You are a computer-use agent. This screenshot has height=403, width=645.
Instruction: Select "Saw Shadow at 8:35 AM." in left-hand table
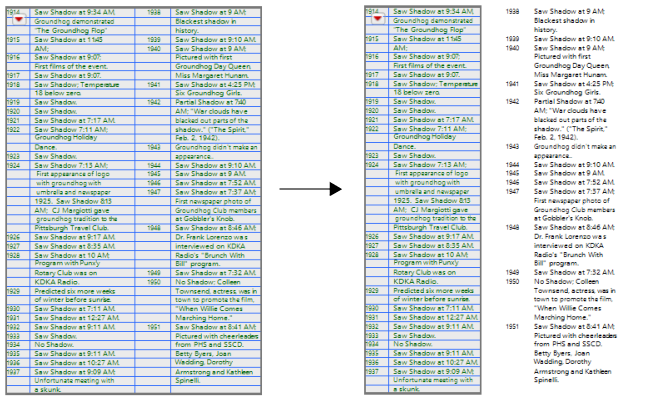pos(75,246)
